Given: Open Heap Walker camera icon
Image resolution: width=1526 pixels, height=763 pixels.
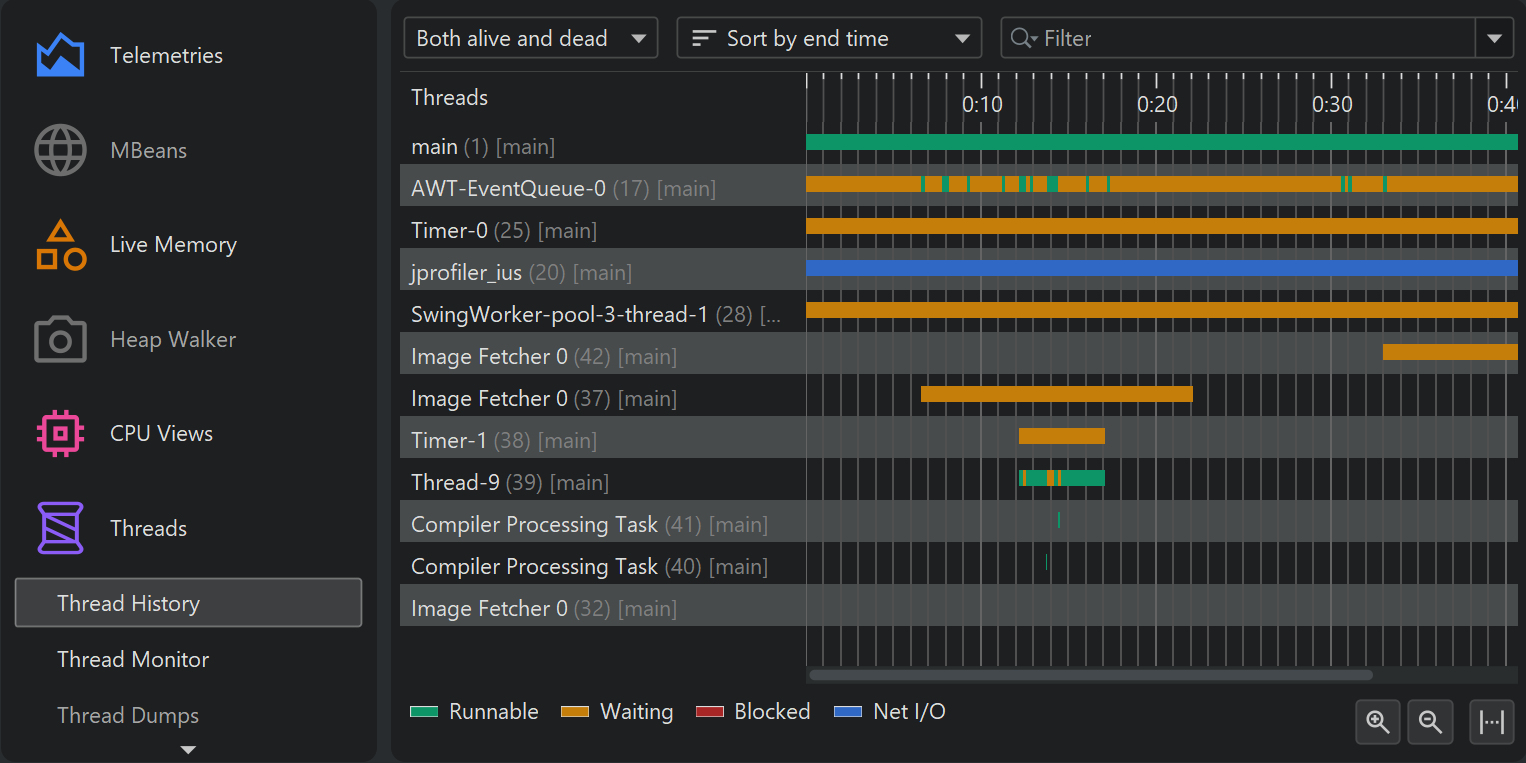Looking at the screenshot, I should click(60, 340).
